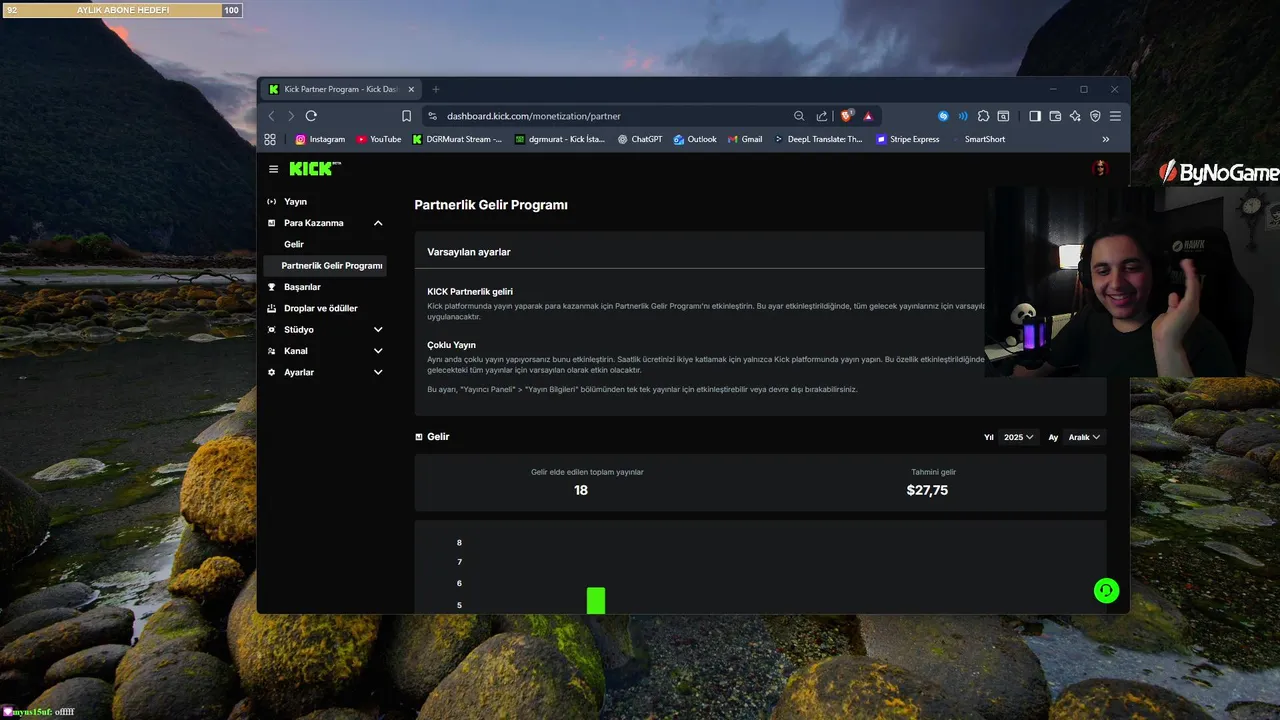Click the total streams count 18
Screen dimensions: 1280x720
point(581,490)
